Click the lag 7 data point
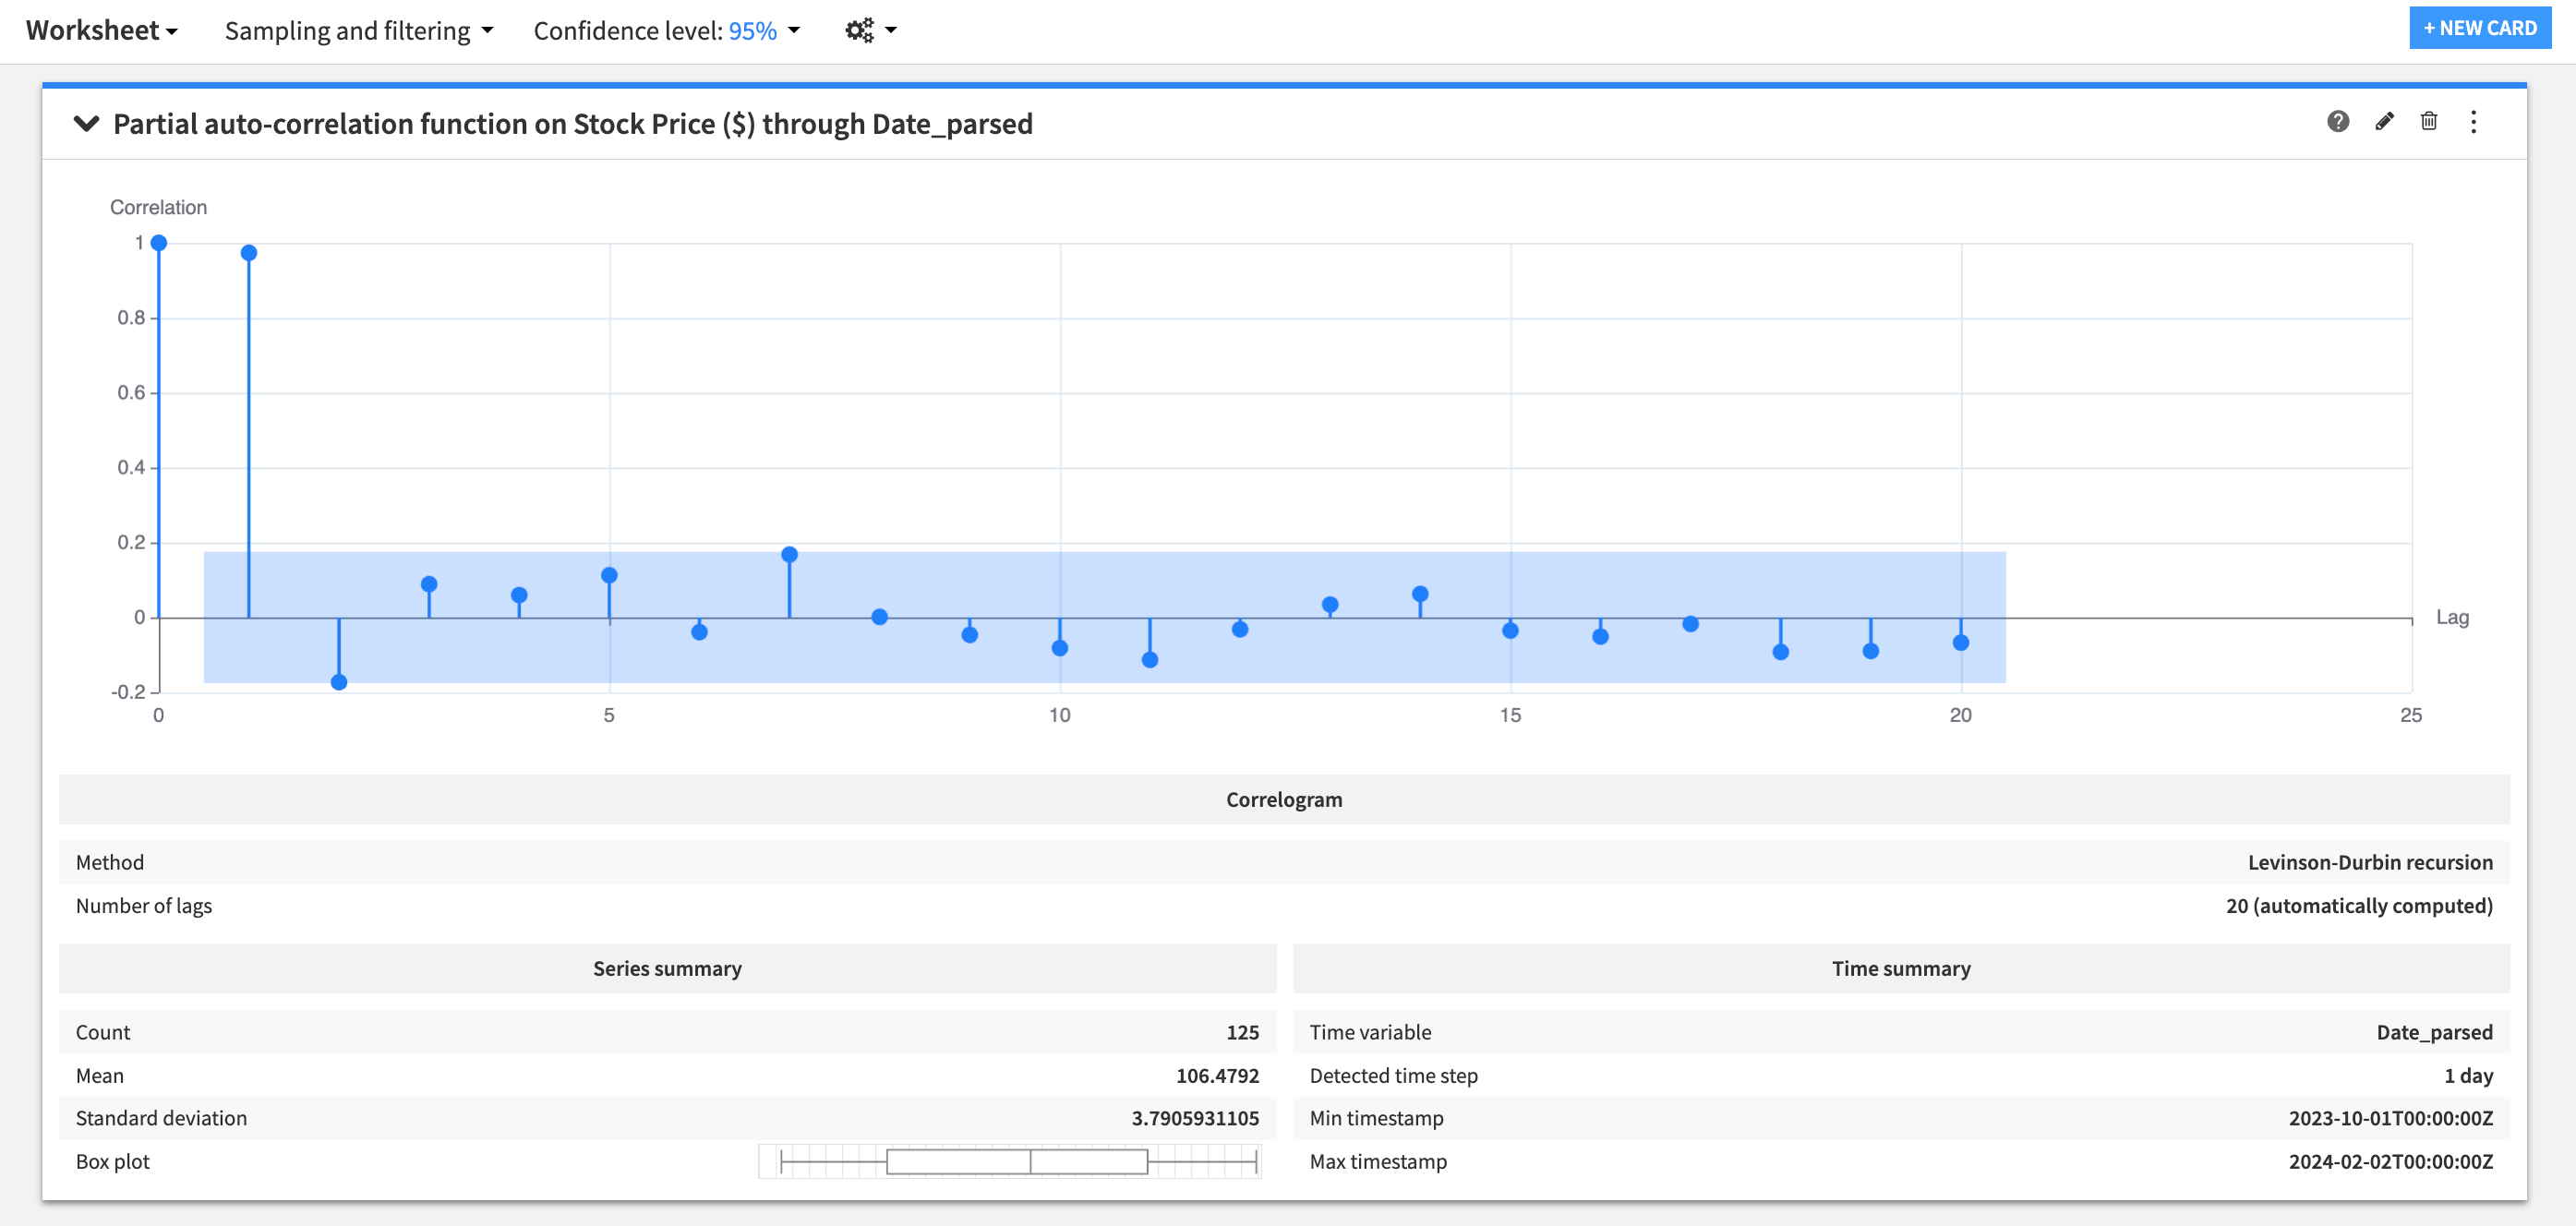 [x=789, y=555]
